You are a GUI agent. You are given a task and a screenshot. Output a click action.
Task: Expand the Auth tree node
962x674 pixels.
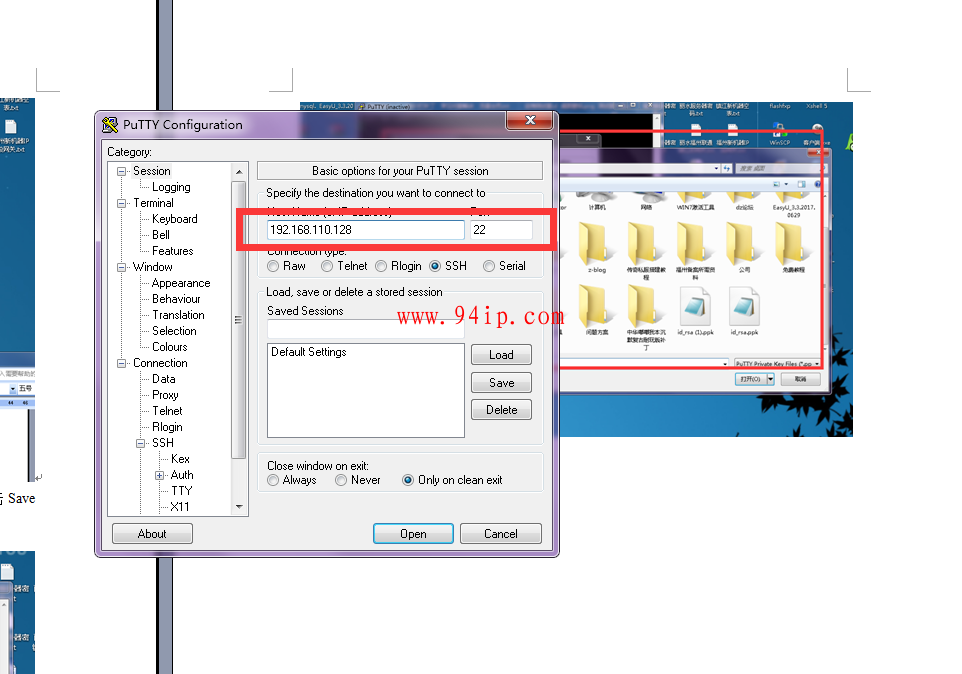[160, 475]
